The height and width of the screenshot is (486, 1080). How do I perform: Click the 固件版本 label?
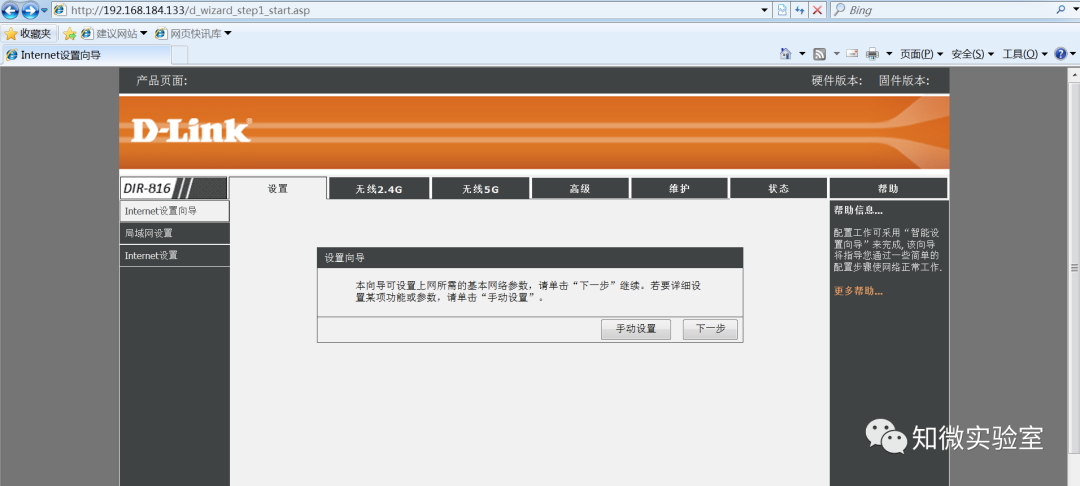click(x=904, y=81)
